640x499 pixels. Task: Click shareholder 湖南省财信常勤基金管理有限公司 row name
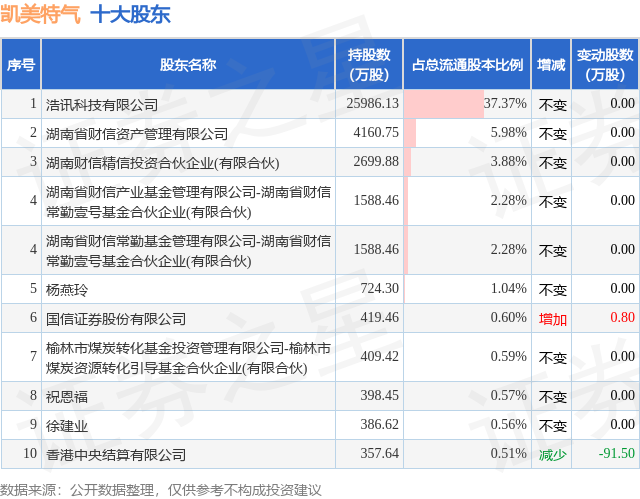(x=188, y=251)
